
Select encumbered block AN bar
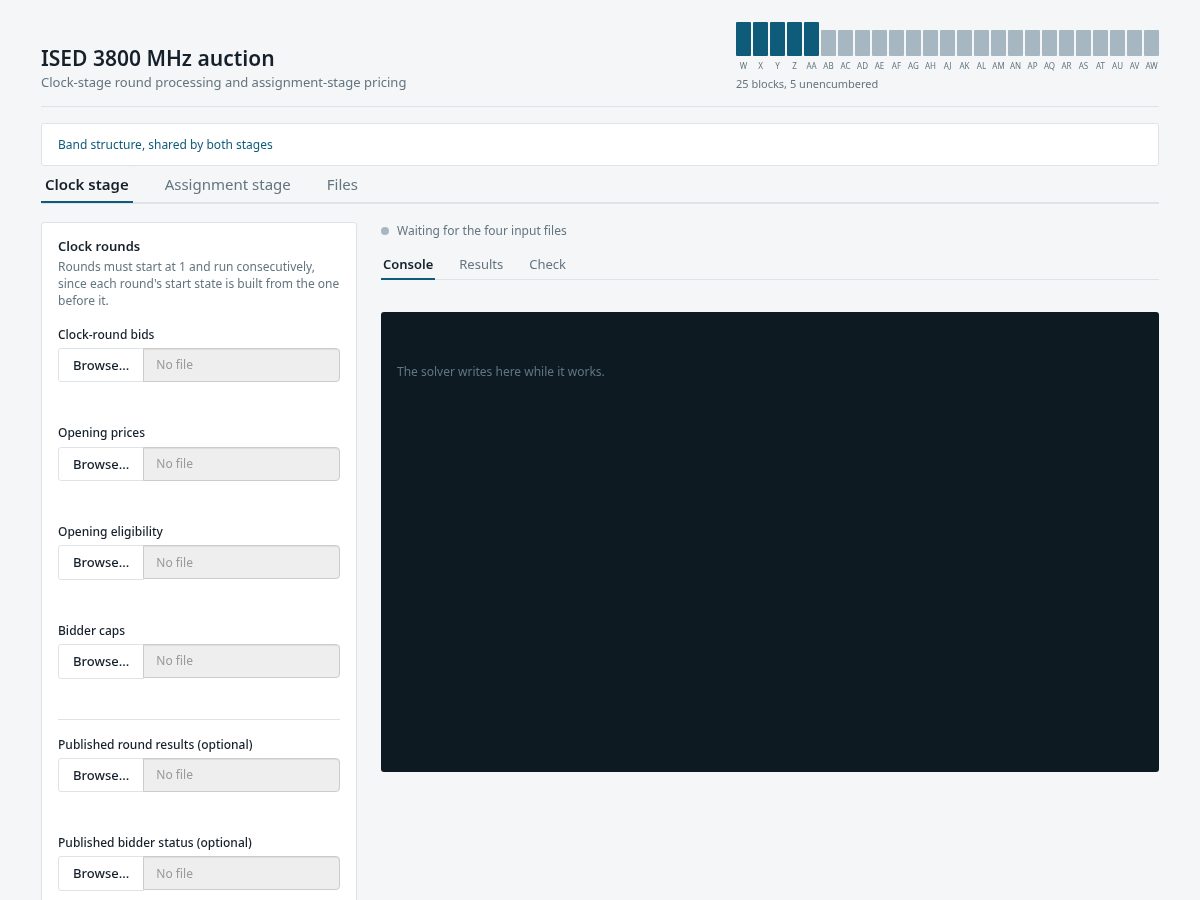pyautogui.click(x=1015, y=43)
